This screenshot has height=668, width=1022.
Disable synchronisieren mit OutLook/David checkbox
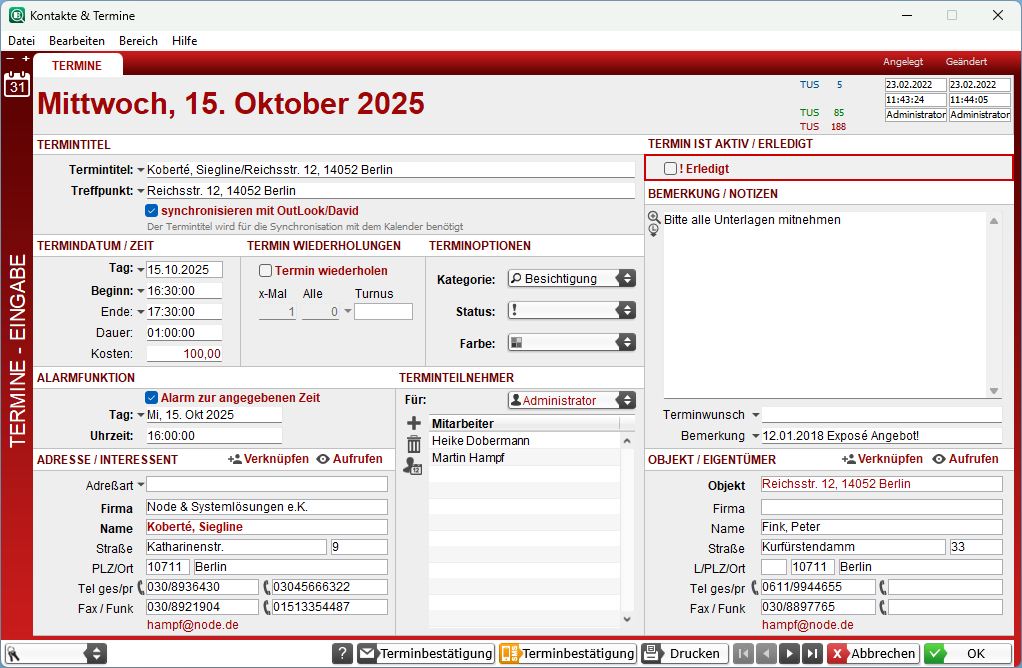152,211
